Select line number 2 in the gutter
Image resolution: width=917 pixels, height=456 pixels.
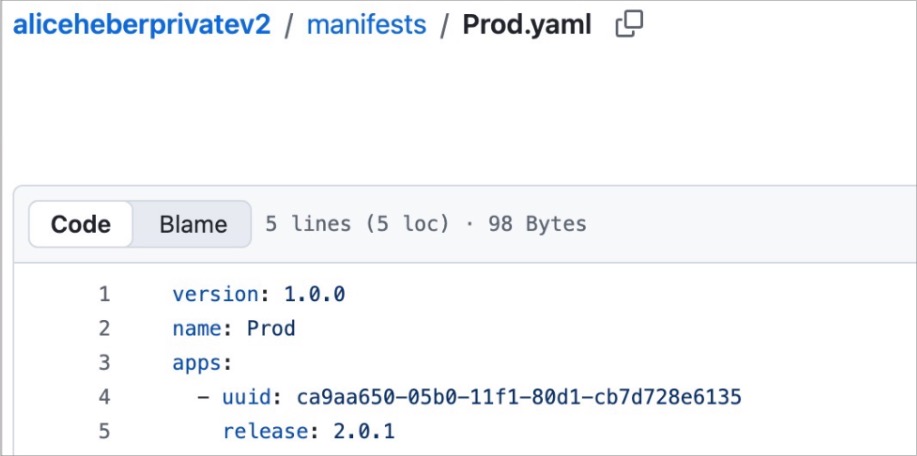tap(104, 328)
